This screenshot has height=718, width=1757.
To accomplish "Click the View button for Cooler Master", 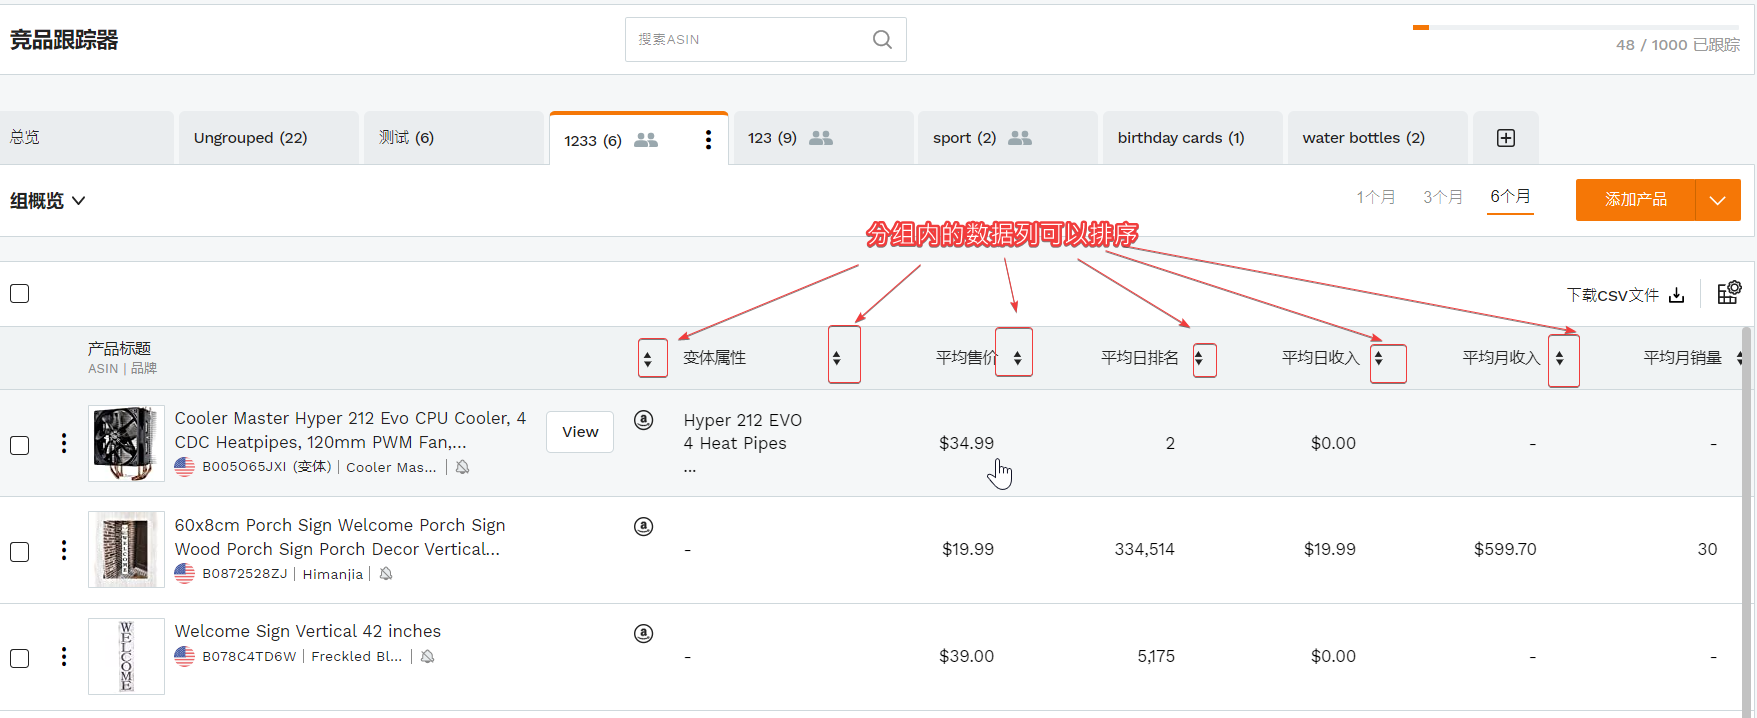I will click(x=580, y=432).
